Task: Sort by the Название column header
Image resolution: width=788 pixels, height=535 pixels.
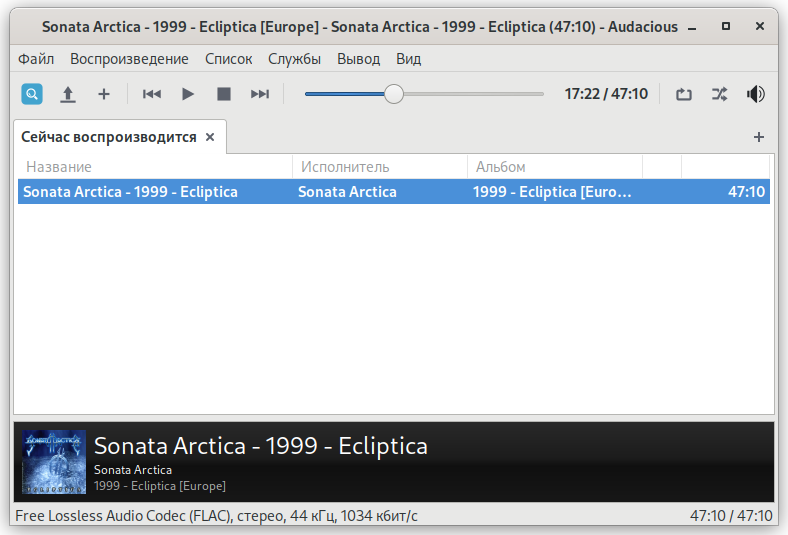Action: pyautogui.click(x=153, y=167)
